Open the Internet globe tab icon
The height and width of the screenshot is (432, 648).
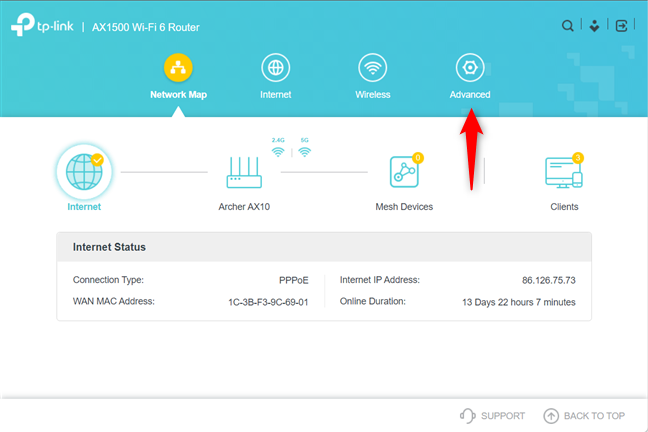276,67
